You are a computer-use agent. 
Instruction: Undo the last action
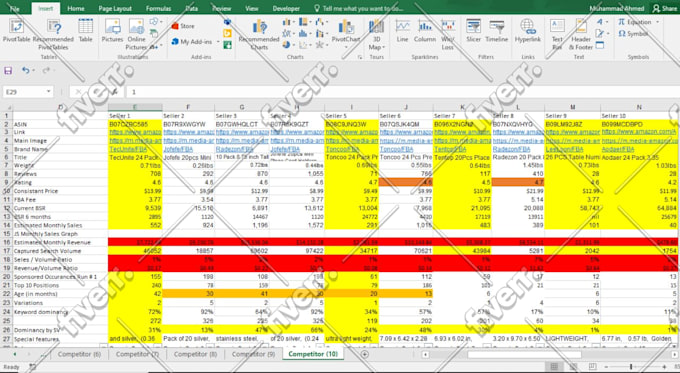pyautogui.click(x=26, y=70)
